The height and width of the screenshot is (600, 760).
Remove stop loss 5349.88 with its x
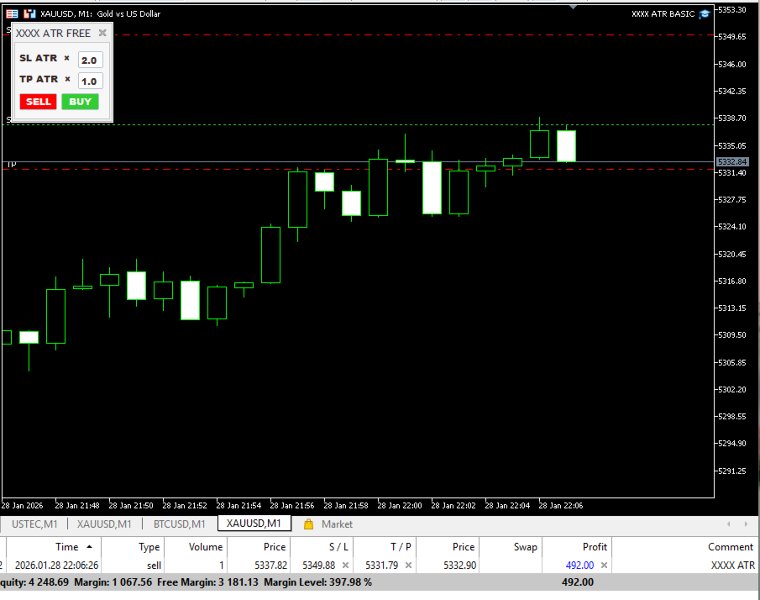coord(345,565)
